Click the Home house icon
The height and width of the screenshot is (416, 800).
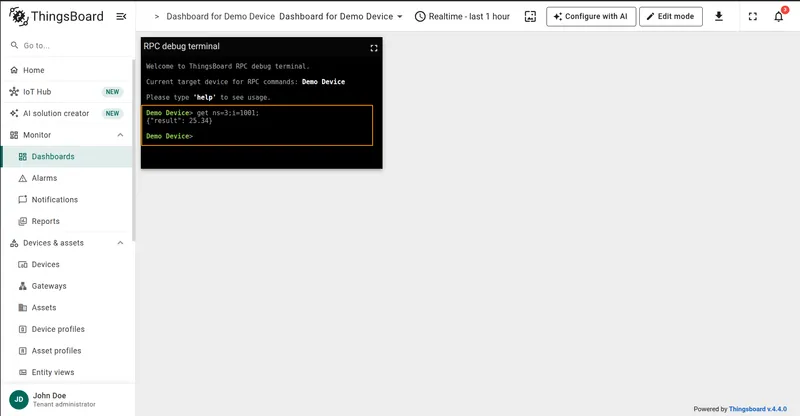[14, 70]
